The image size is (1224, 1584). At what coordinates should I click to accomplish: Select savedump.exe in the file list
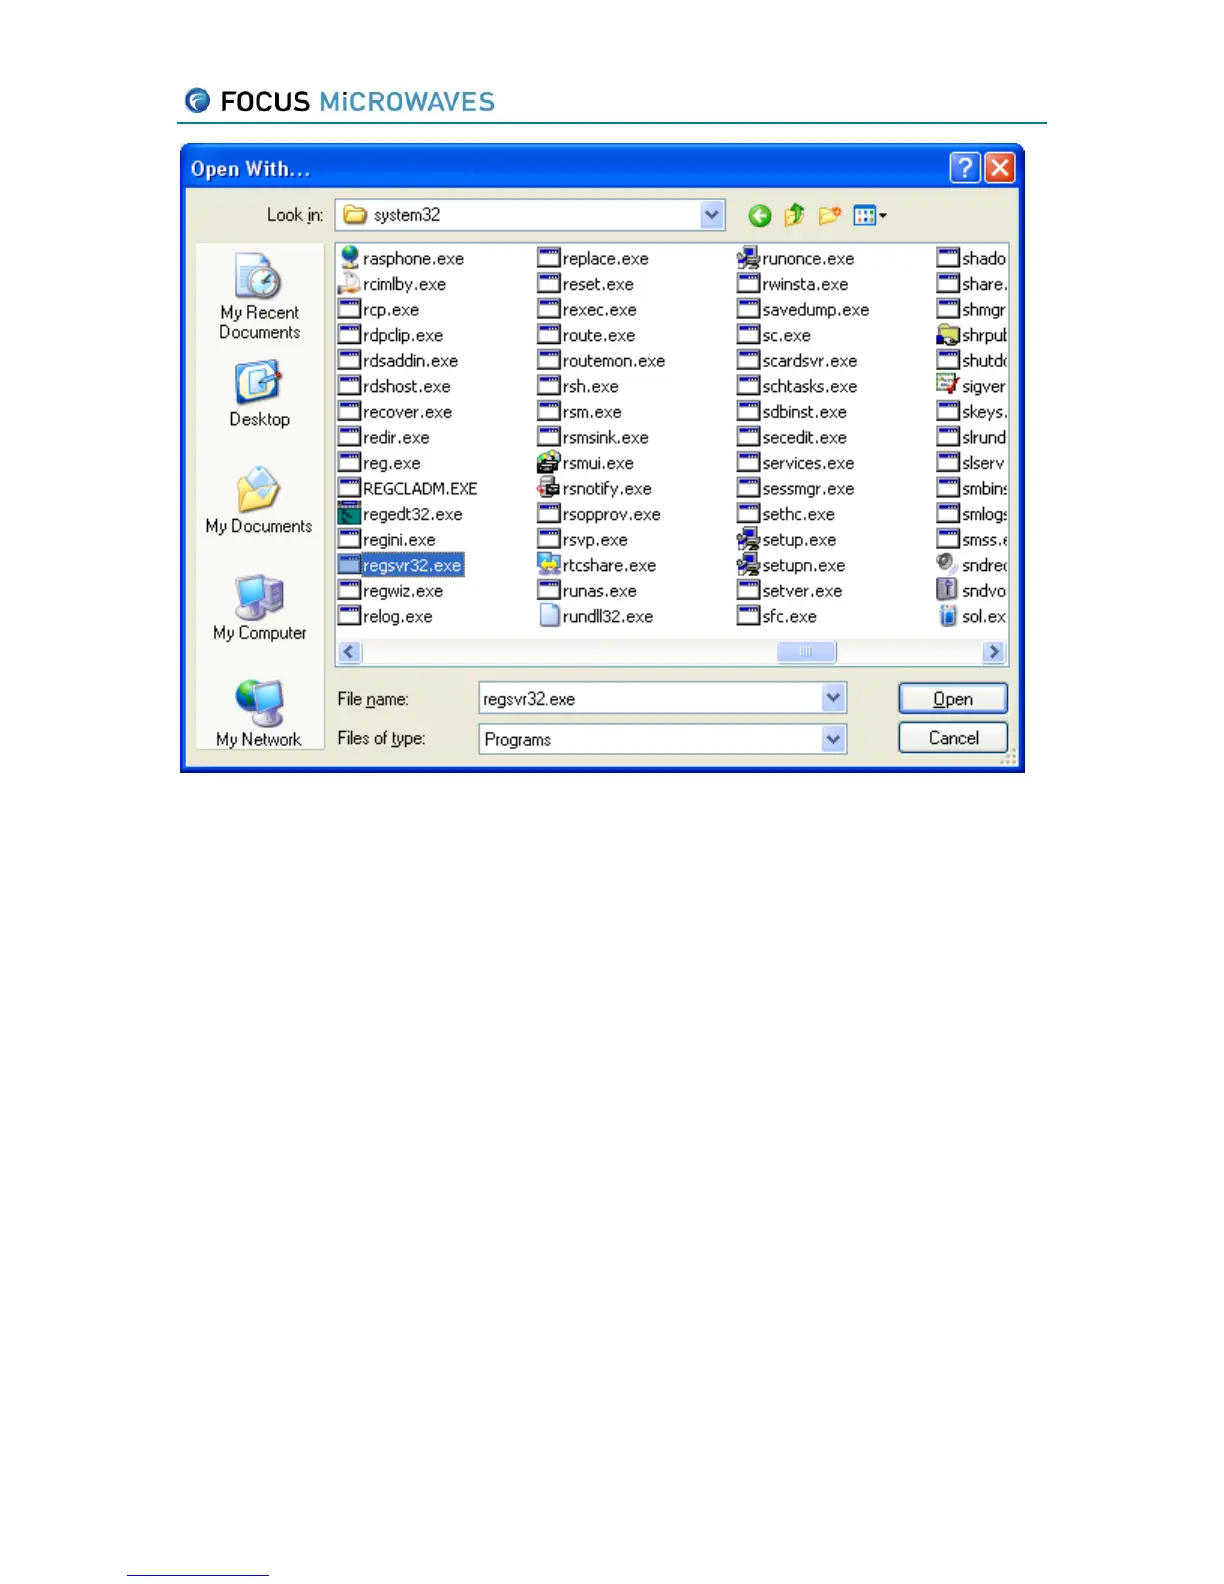804,310
